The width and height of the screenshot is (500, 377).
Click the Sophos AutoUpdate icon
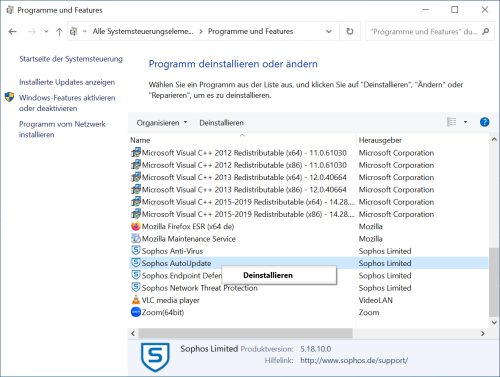pos(136,263)
